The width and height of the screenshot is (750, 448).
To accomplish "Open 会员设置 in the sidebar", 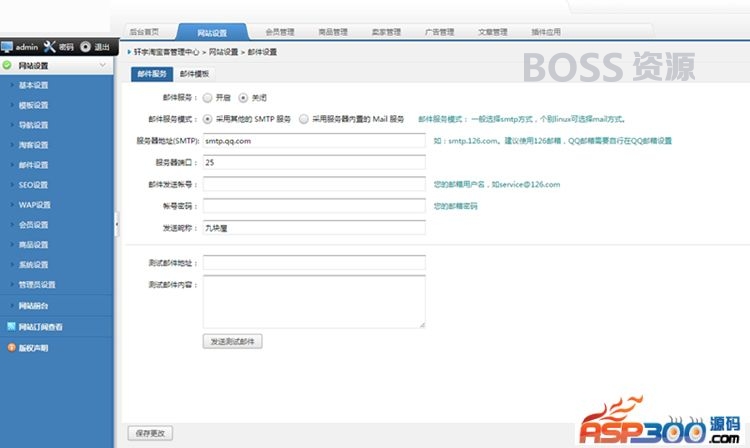I will click(33, 225).
